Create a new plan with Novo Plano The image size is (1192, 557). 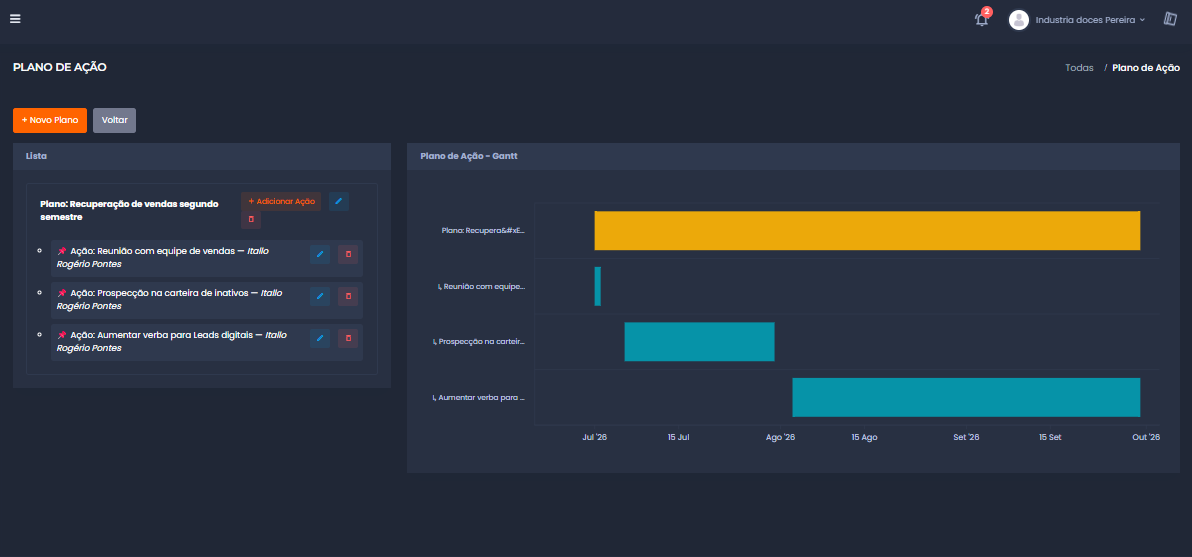50,120
